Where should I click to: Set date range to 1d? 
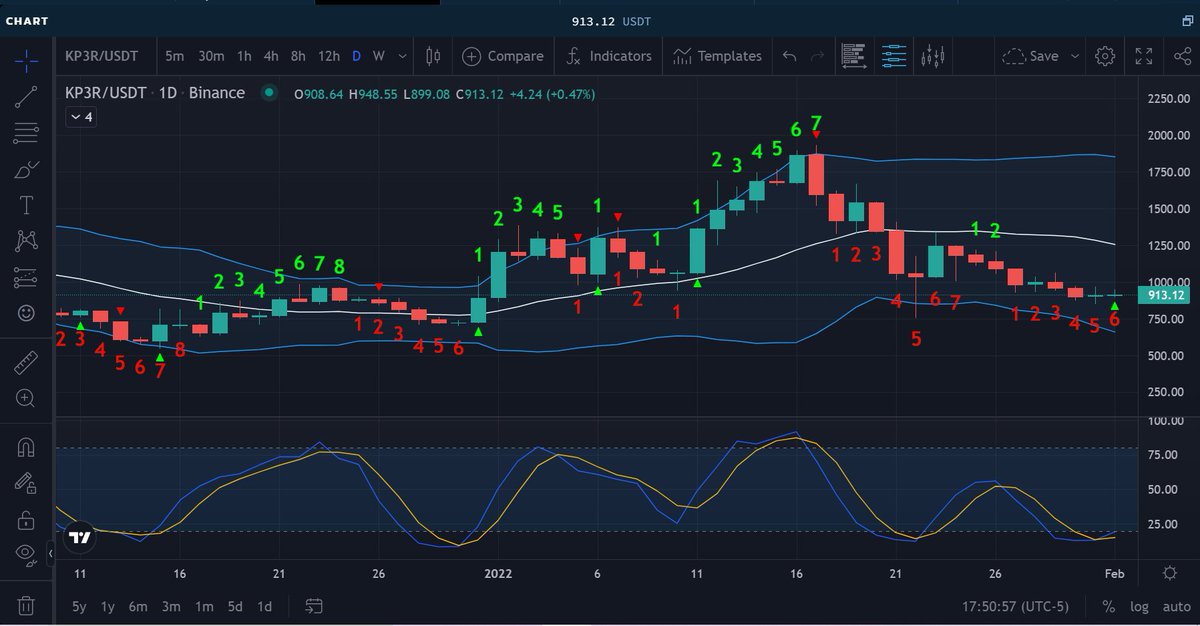point(265,606)
